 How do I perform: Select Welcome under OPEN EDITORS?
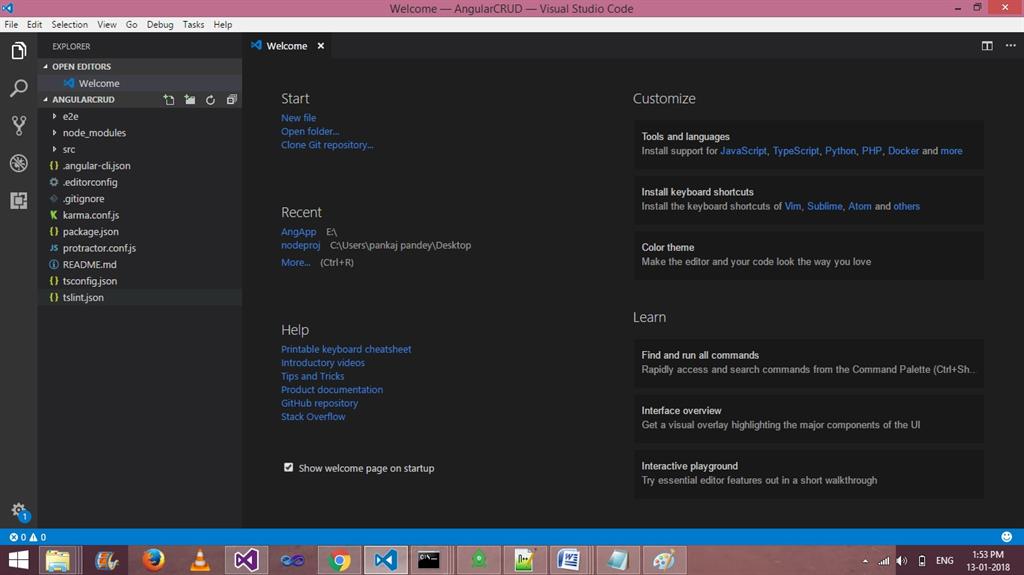coord(140,84)
